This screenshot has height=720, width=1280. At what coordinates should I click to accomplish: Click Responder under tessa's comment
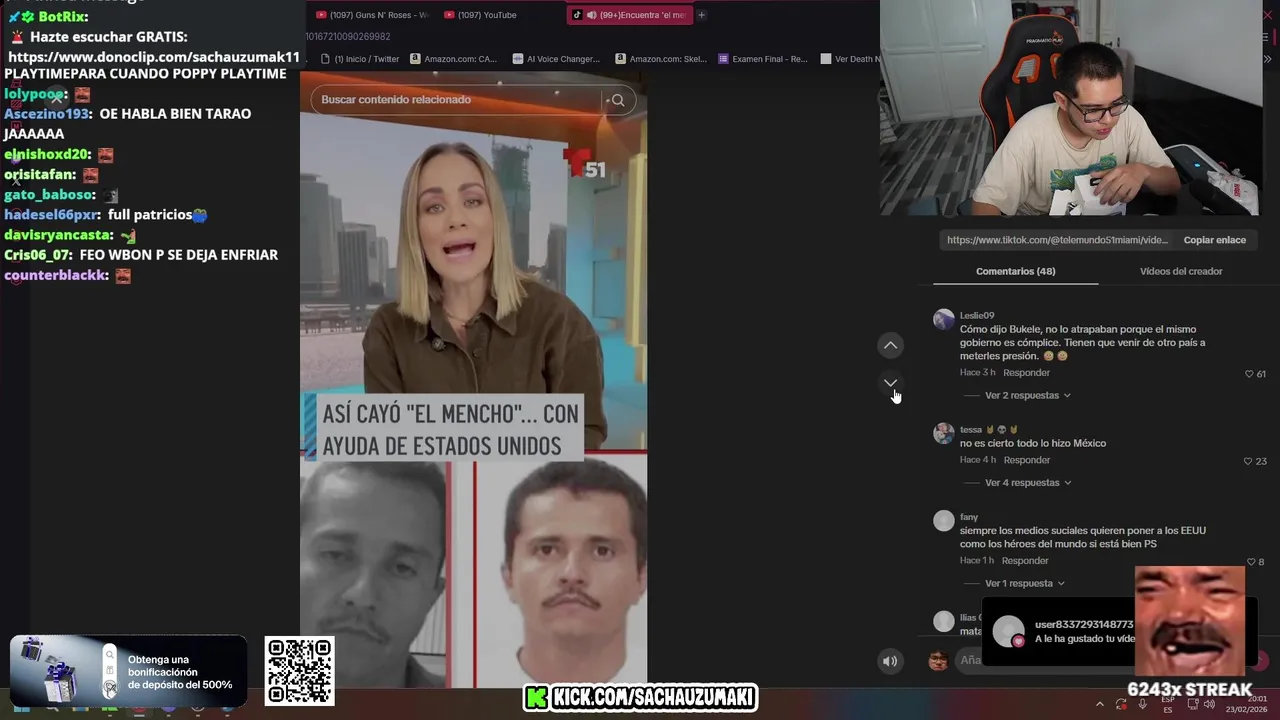(1027, 460)
